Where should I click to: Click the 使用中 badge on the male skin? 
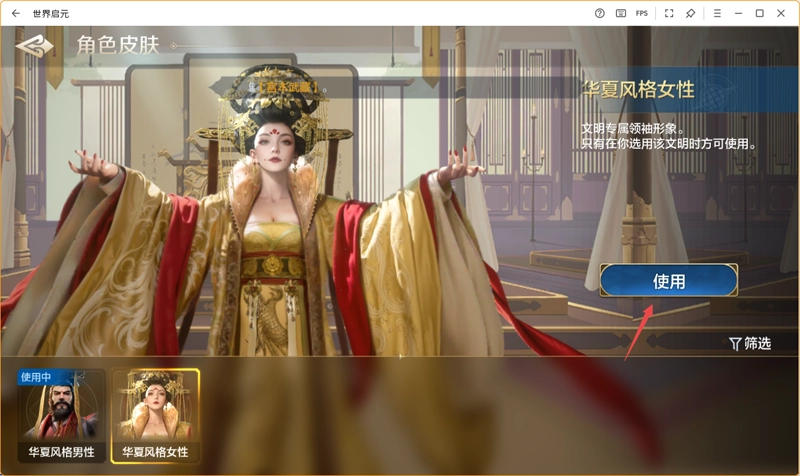36,377
